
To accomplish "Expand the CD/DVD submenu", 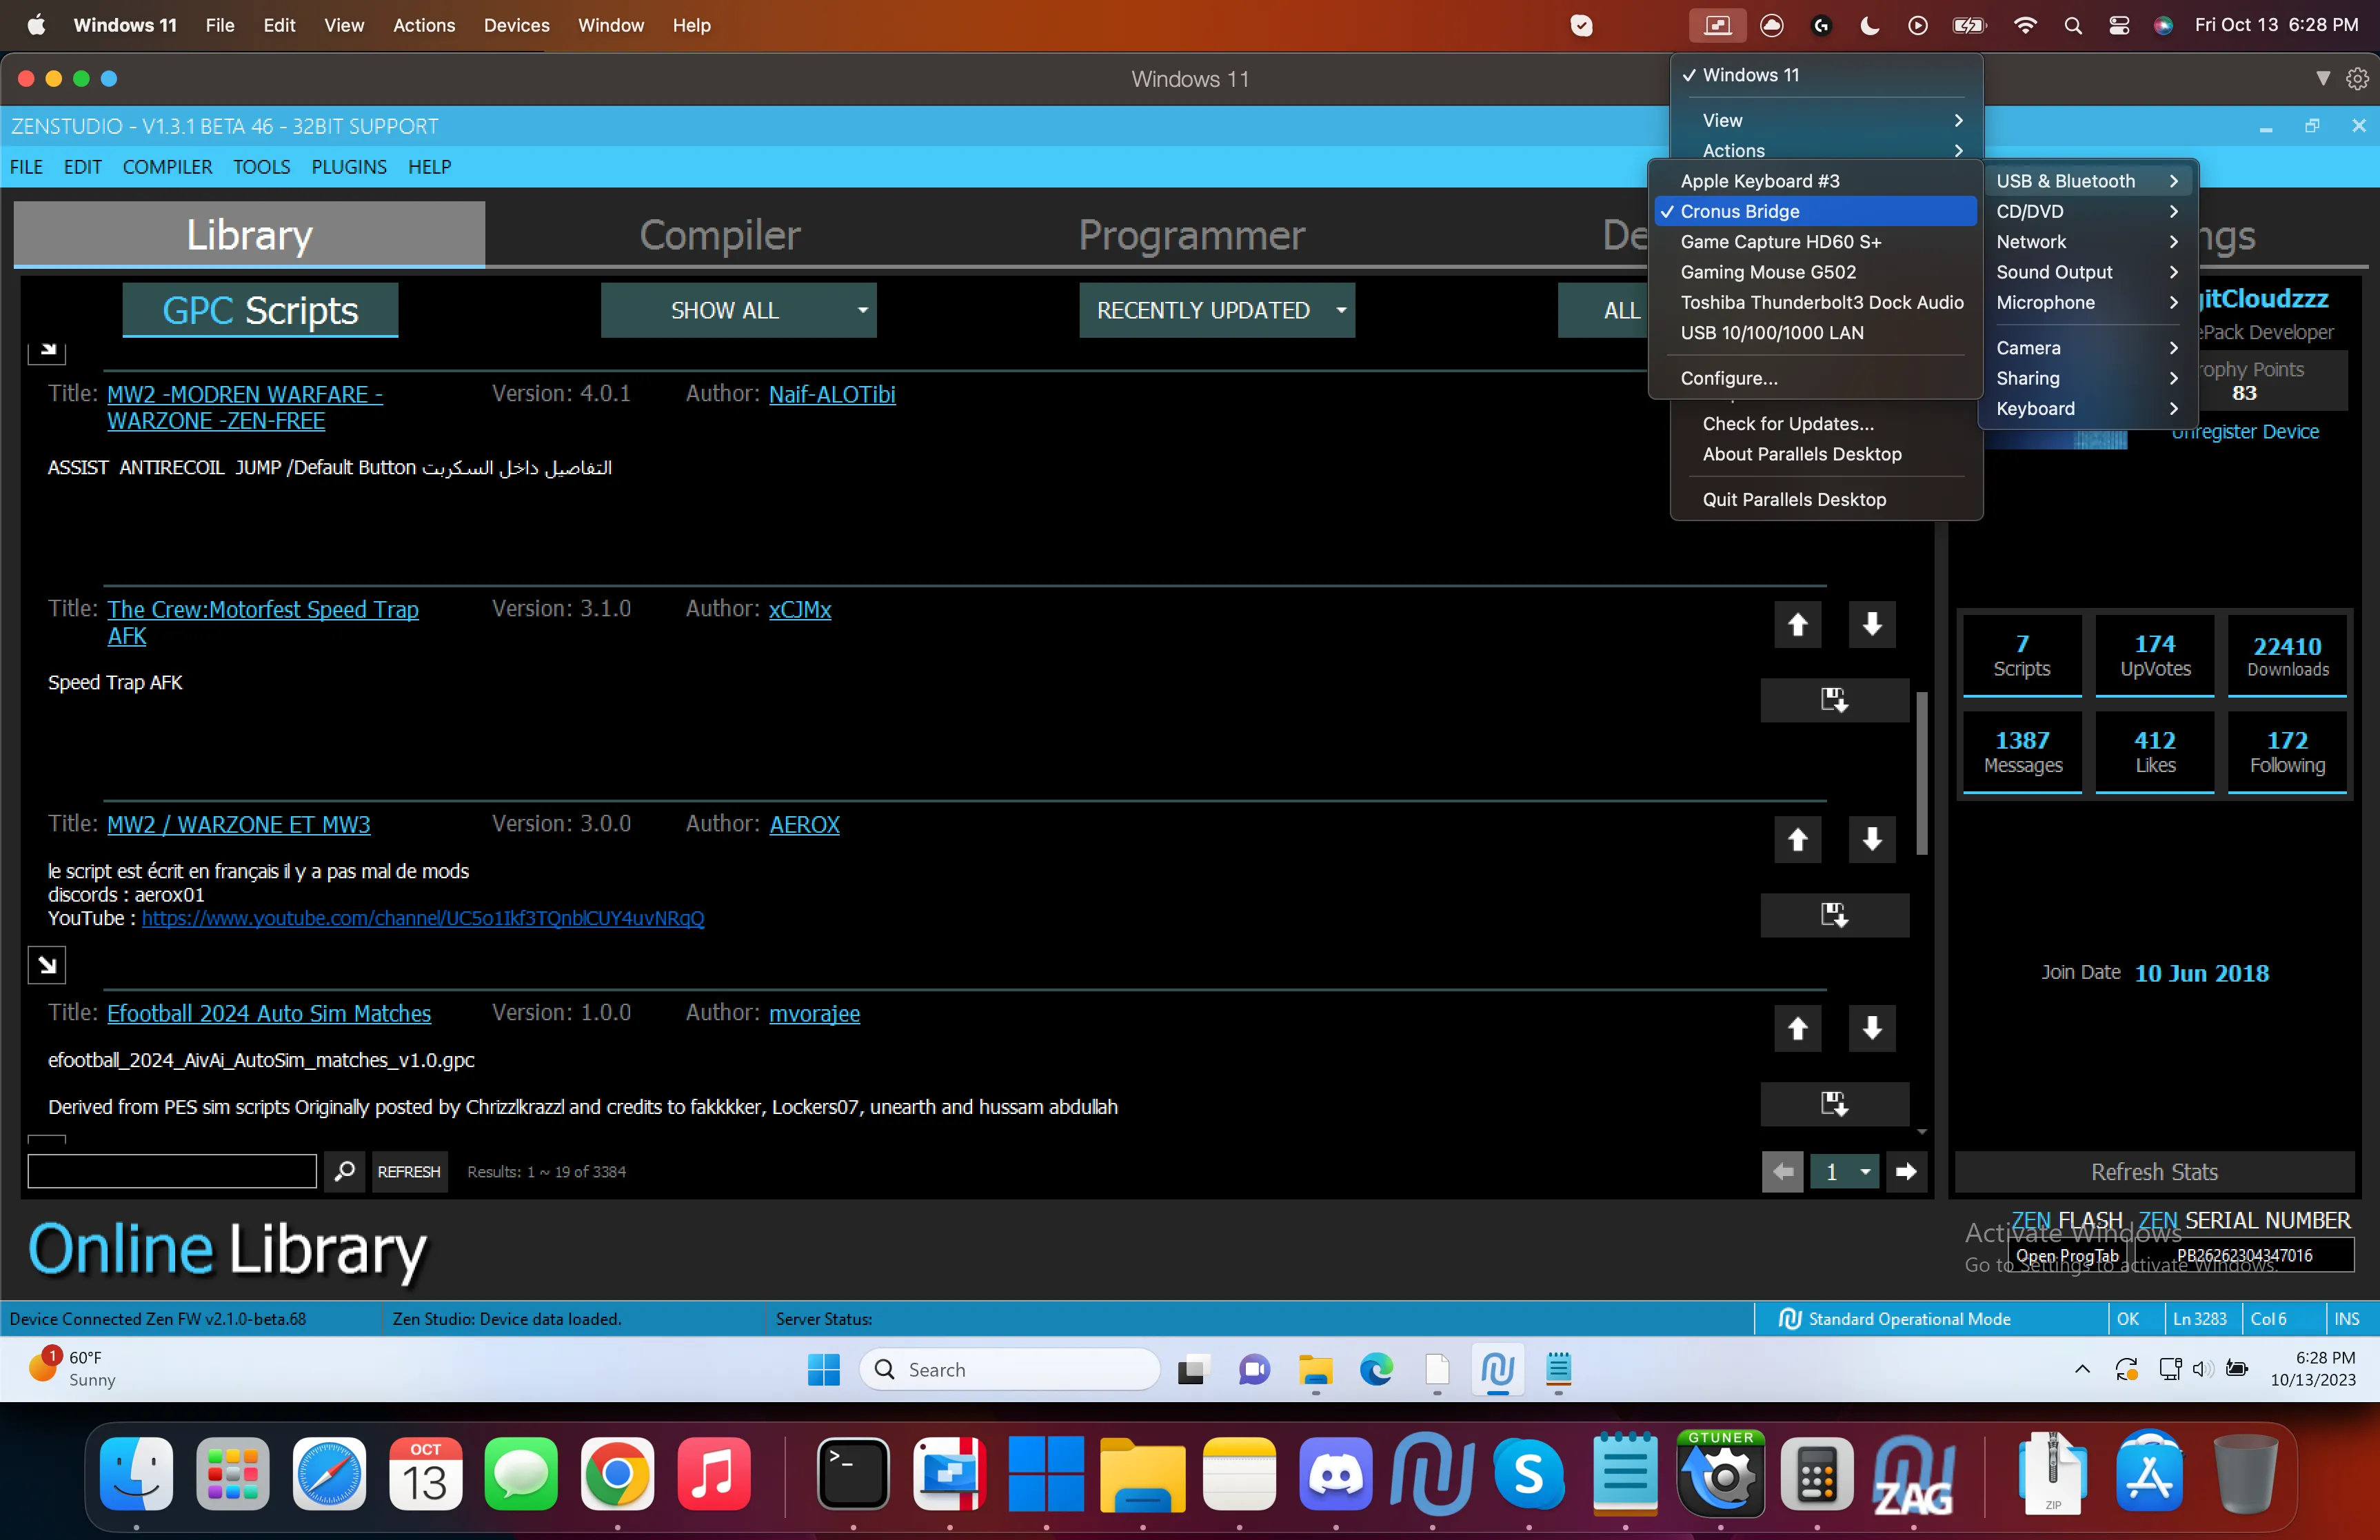I will point(2087,211).
